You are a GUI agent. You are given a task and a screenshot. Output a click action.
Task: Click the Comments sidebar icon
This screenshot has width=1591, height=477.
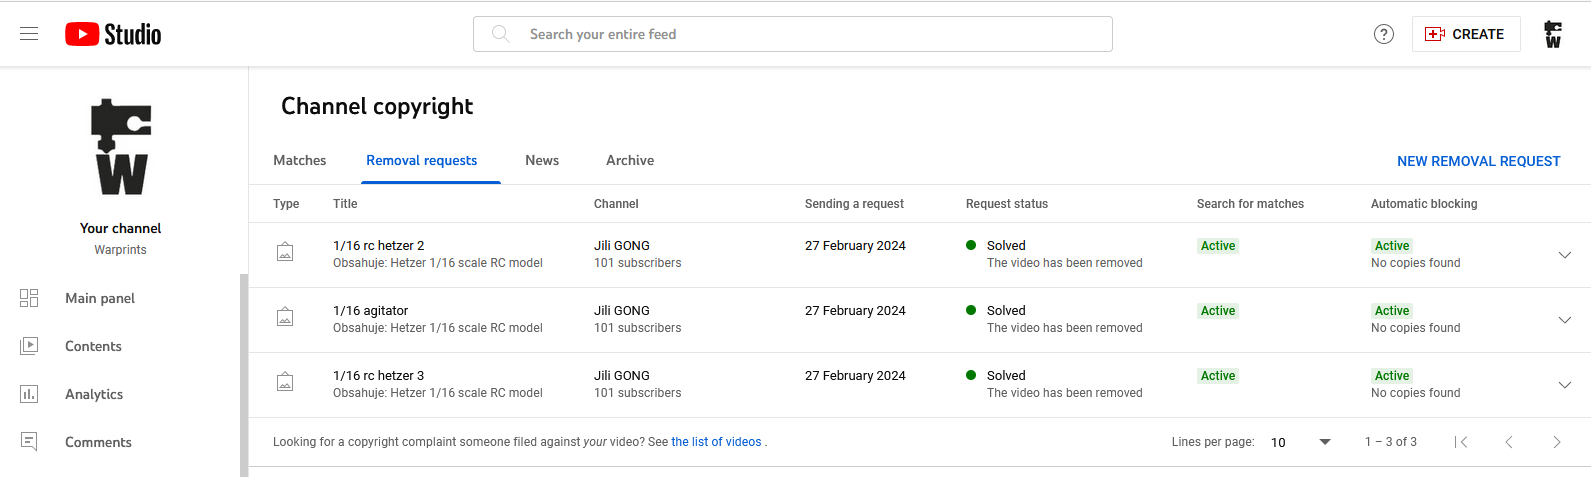click(x=29, y=442)
